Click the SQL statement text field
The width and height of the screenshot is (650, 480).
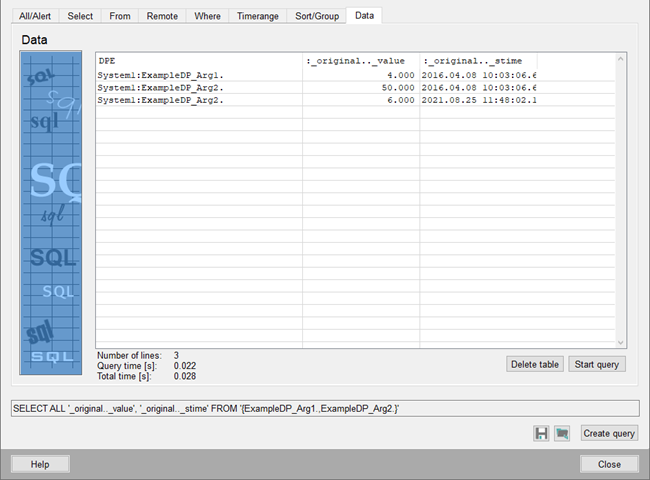pyautogui.click(x=324, y=408)
